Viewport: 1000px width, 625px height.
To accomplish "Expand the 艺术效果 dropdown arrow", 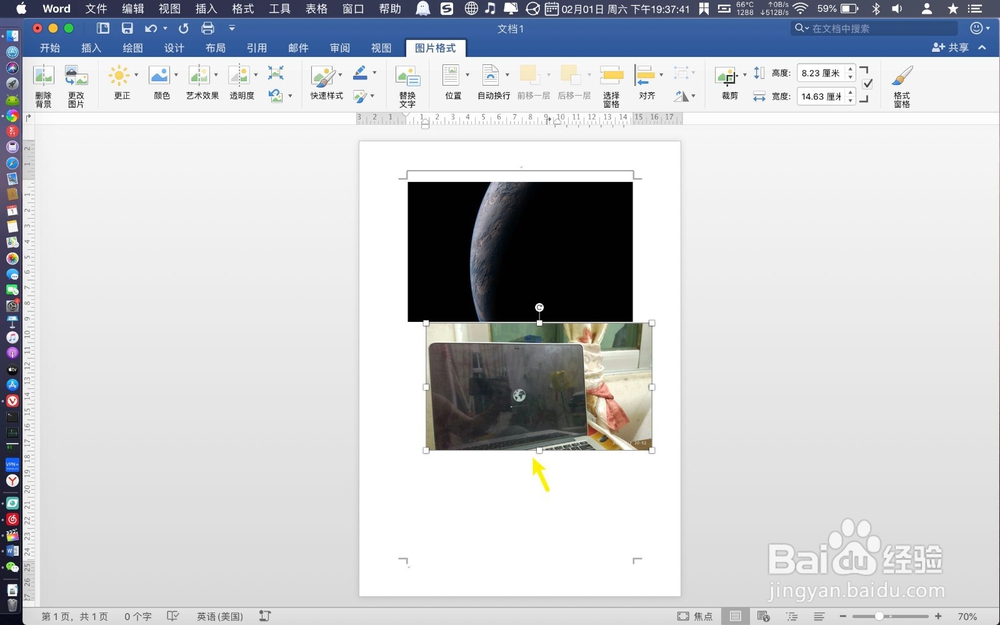I will [216, 75].
